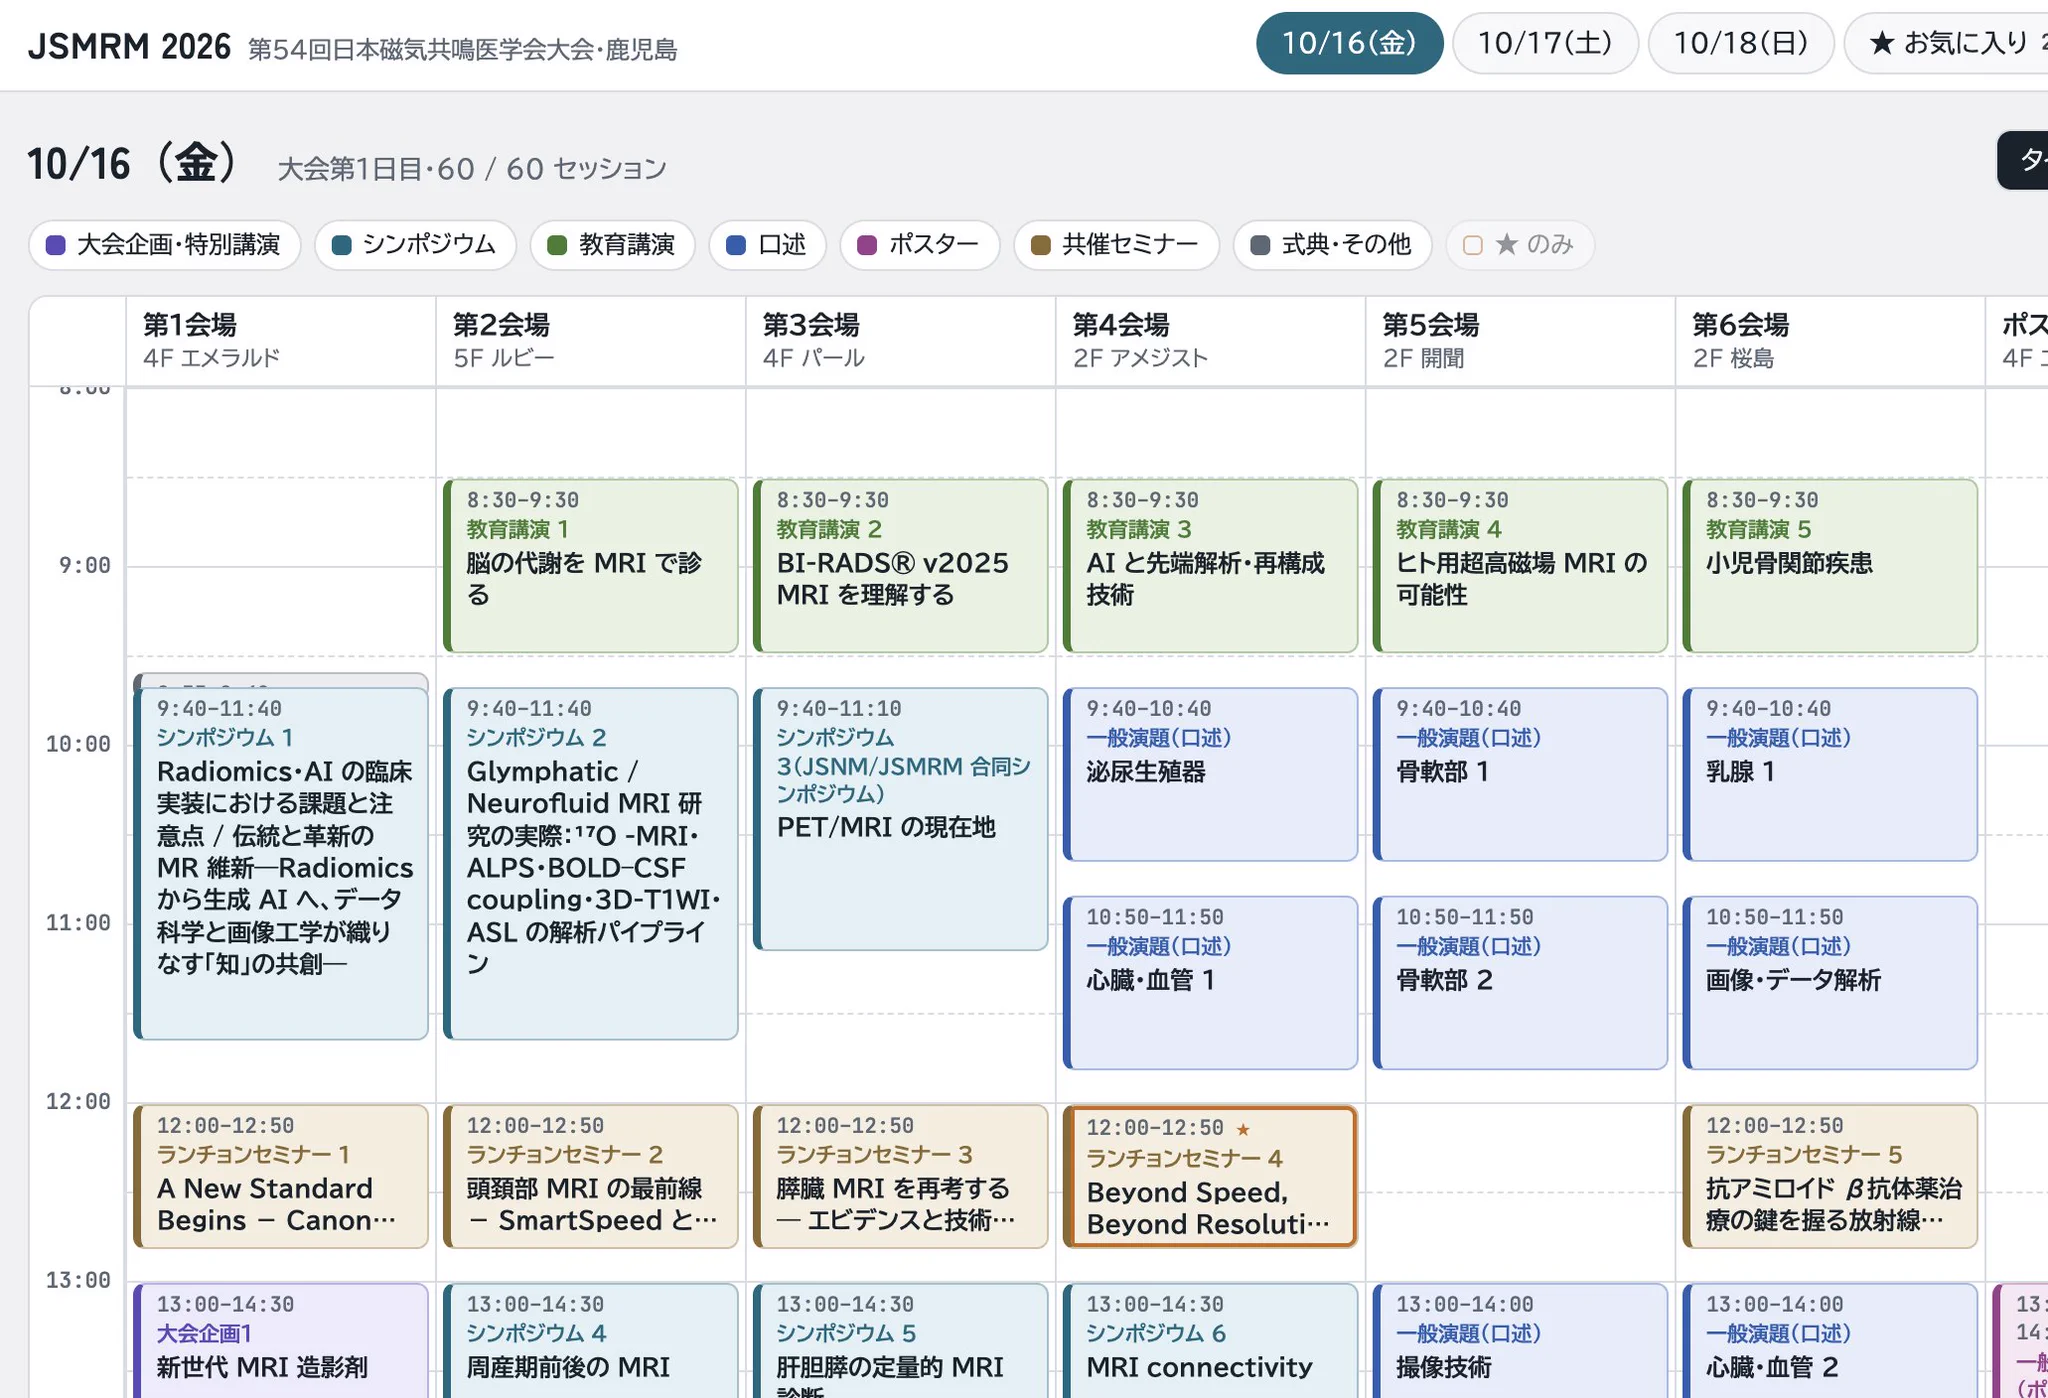Open 教育講演 2 BI-RADS v2025 session
This screenshot has height=1398, width=2048.
pyautogui.click(x=901, y=566)
